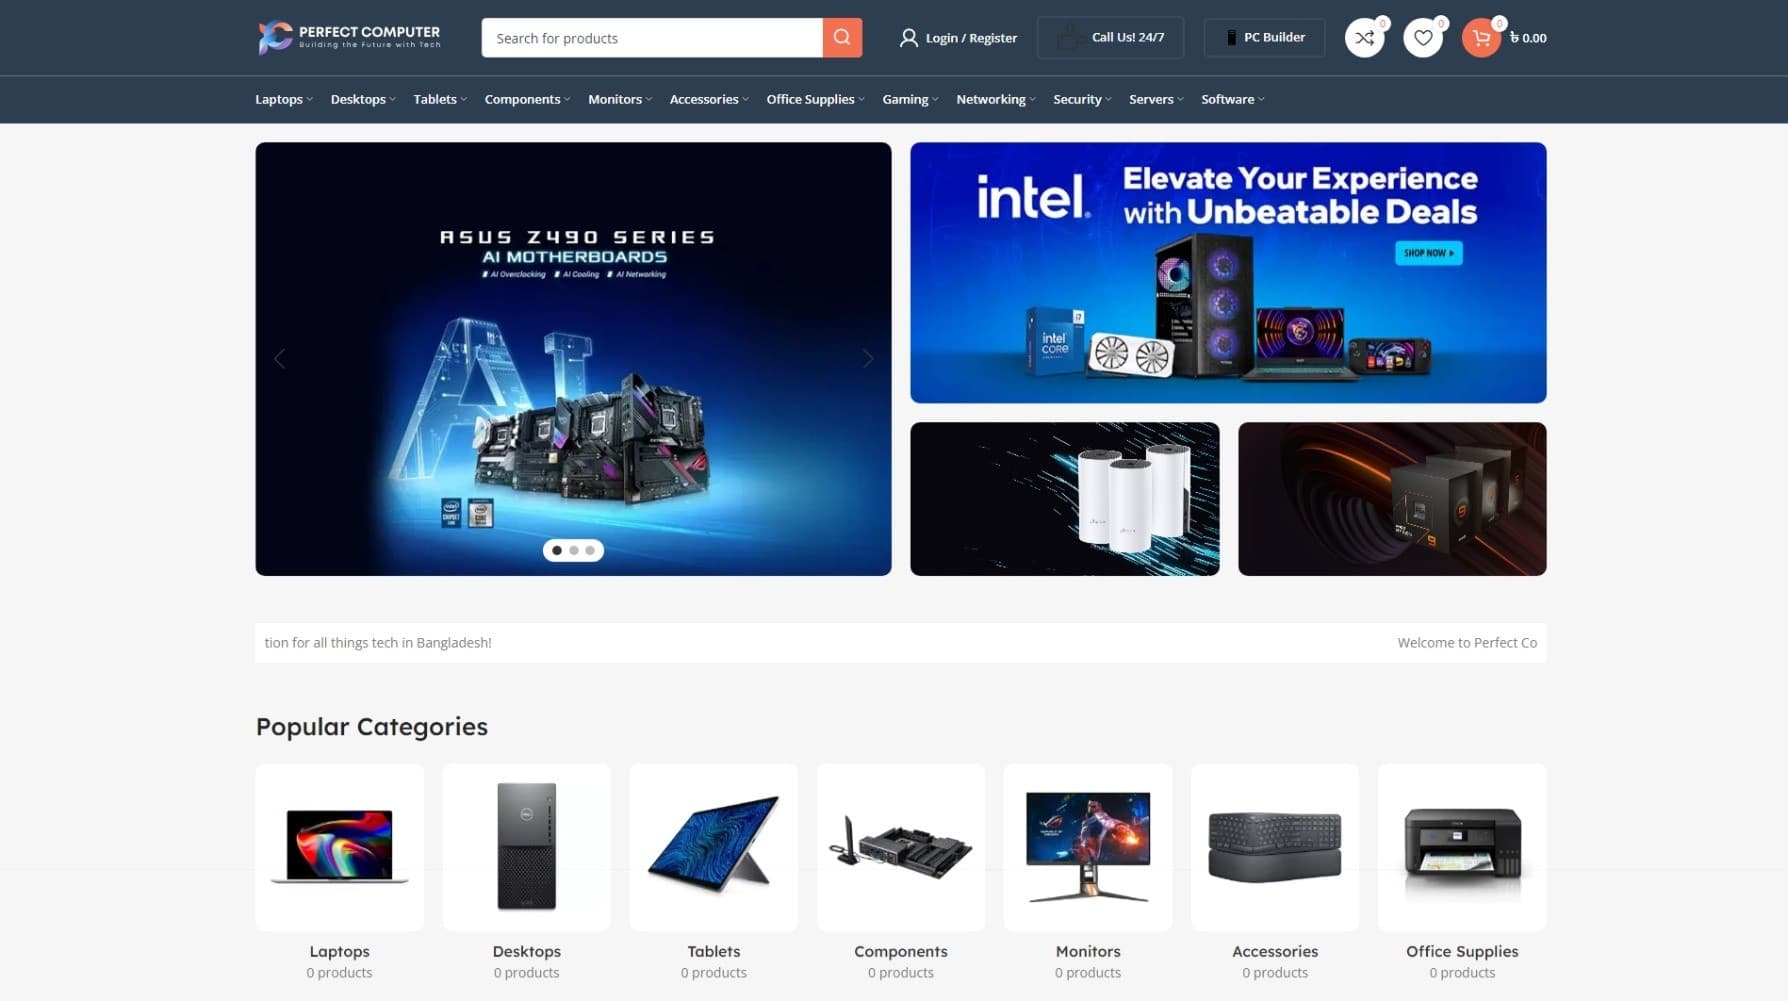The width and height of the screenshot is (1788, 1001).
Task: Select the third carousel dot indicator
Action: [590, 550]
